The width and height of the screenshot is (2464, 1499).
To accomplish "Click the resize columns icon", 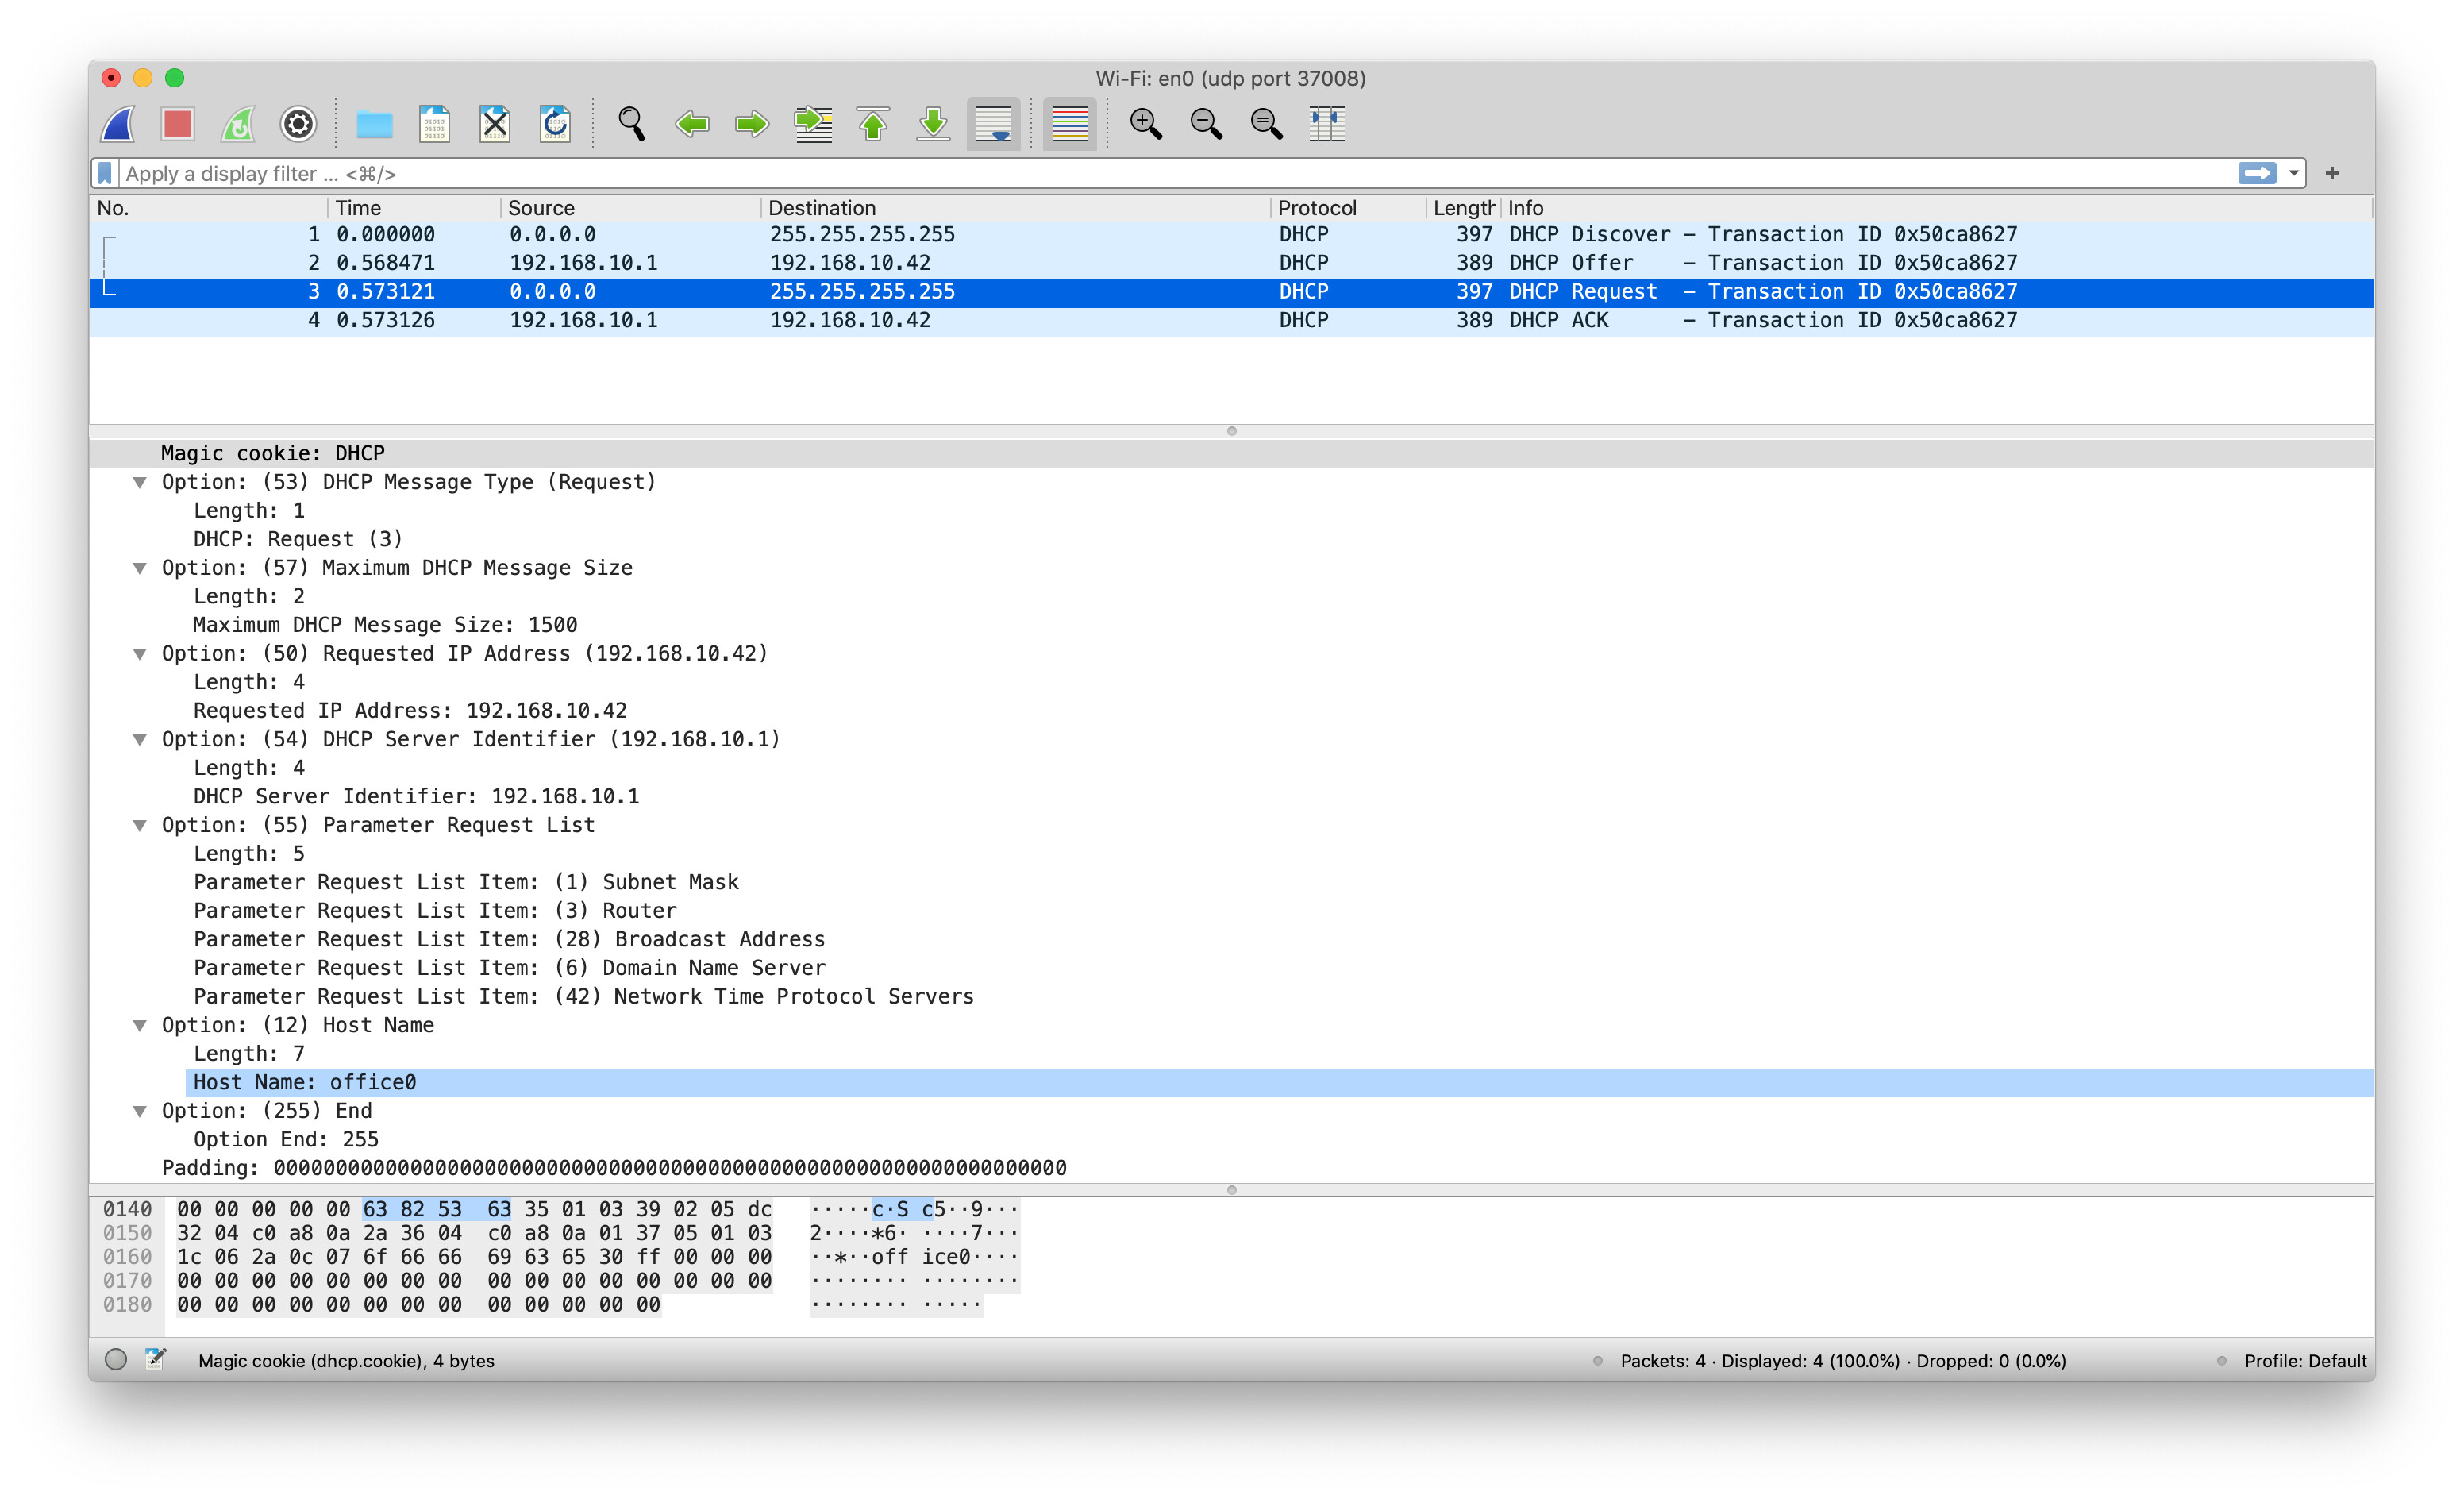I will tap(1327, 124).
